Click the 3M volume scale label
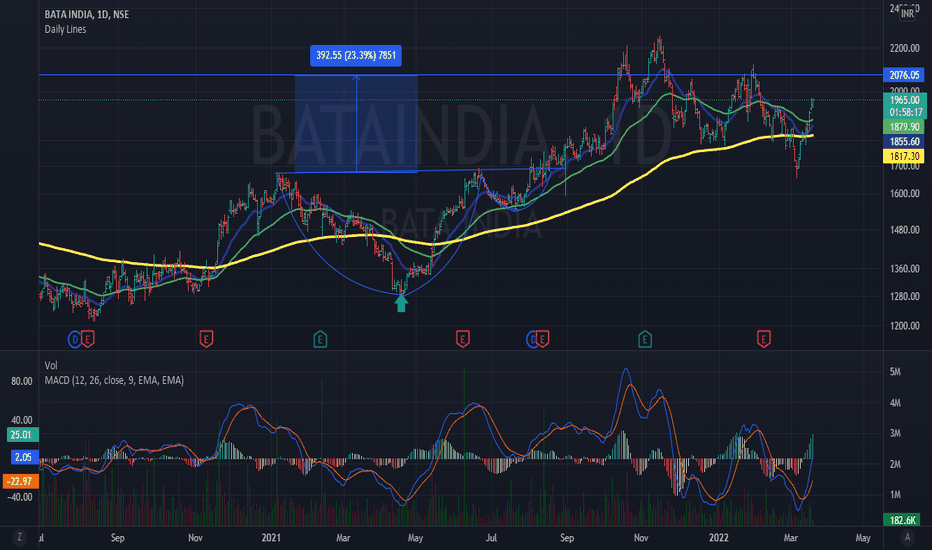 895,433
